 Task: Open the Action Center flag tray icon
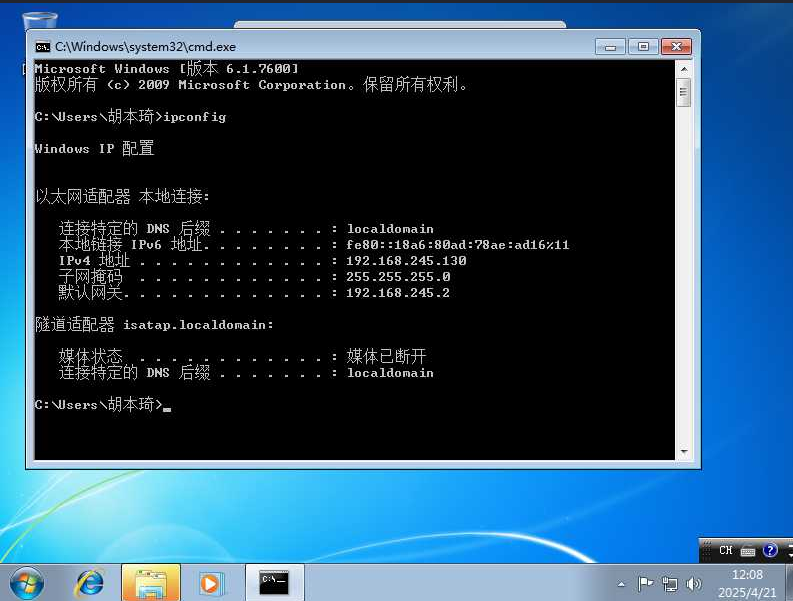(645, 584)
